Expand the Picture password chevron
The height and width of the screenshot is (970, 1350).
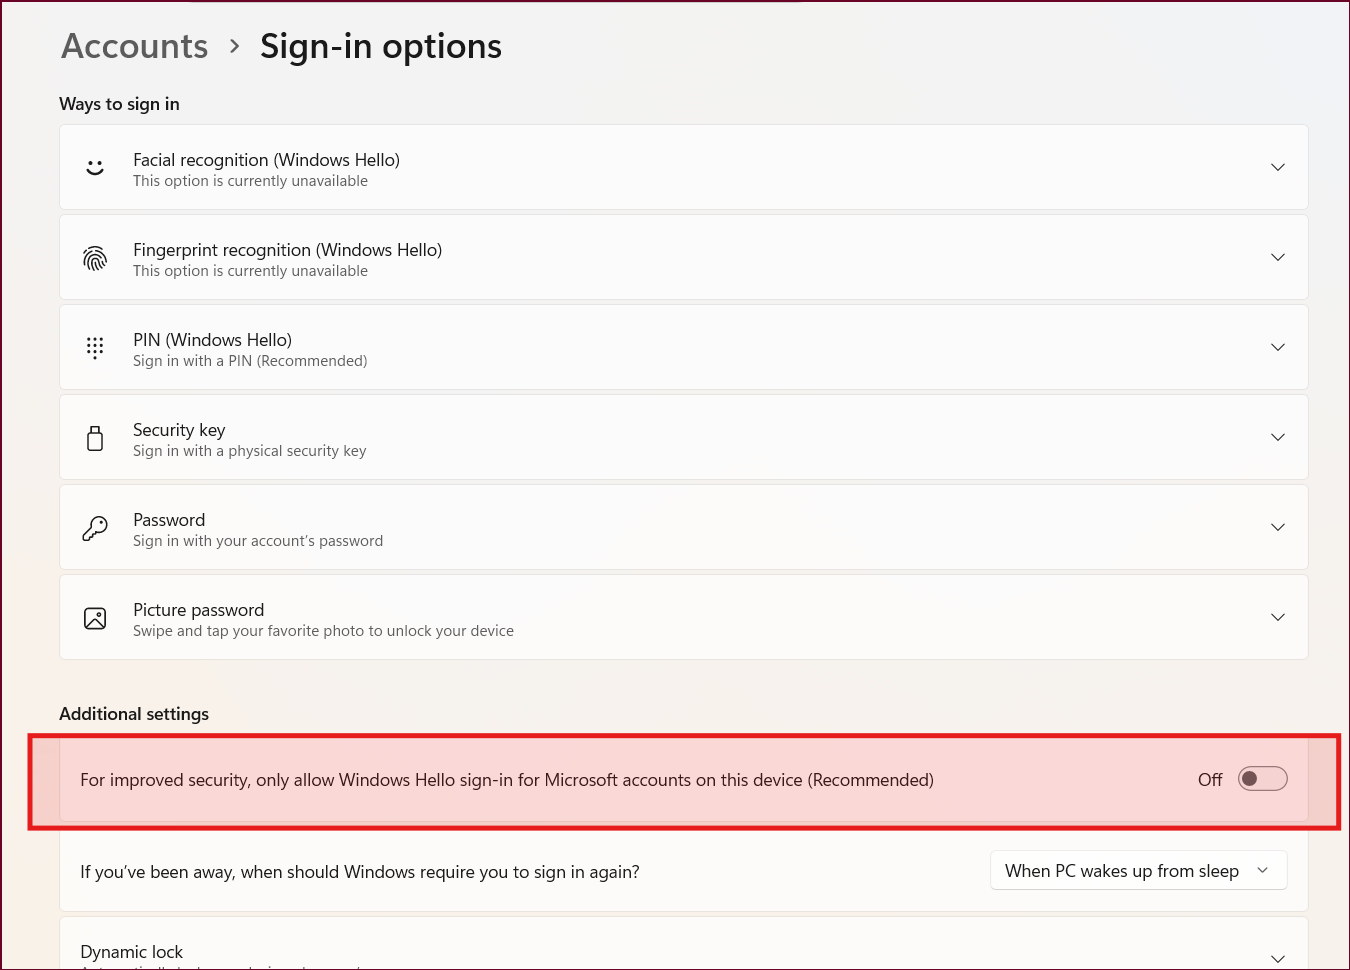(1278, 617)
